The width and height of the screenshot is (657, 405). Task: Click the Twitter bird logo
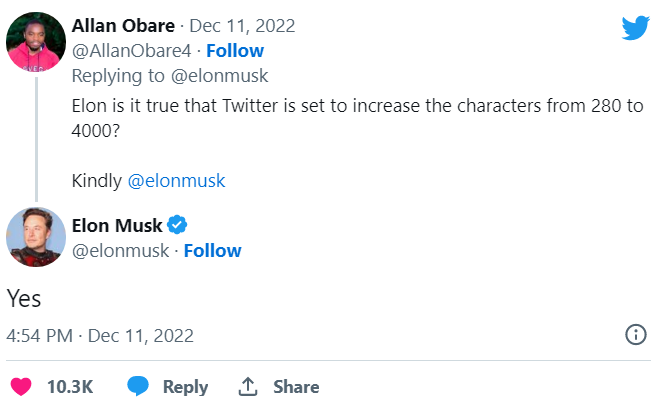click(x=635, y=27)
